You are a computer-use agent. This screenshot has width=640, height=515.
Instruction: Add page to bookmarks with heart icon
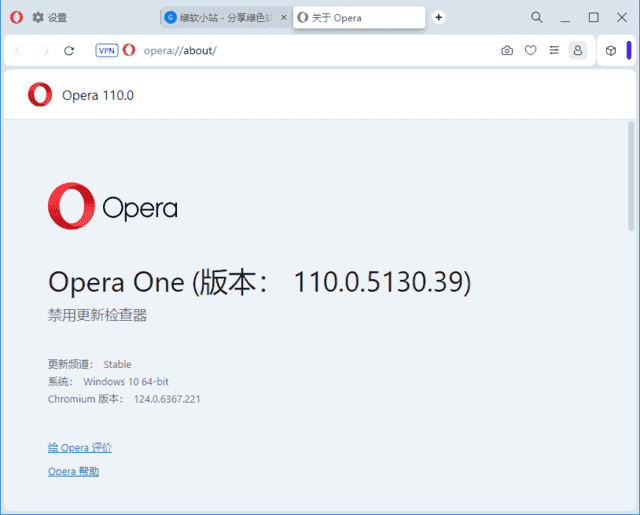[x=531, y=51]
